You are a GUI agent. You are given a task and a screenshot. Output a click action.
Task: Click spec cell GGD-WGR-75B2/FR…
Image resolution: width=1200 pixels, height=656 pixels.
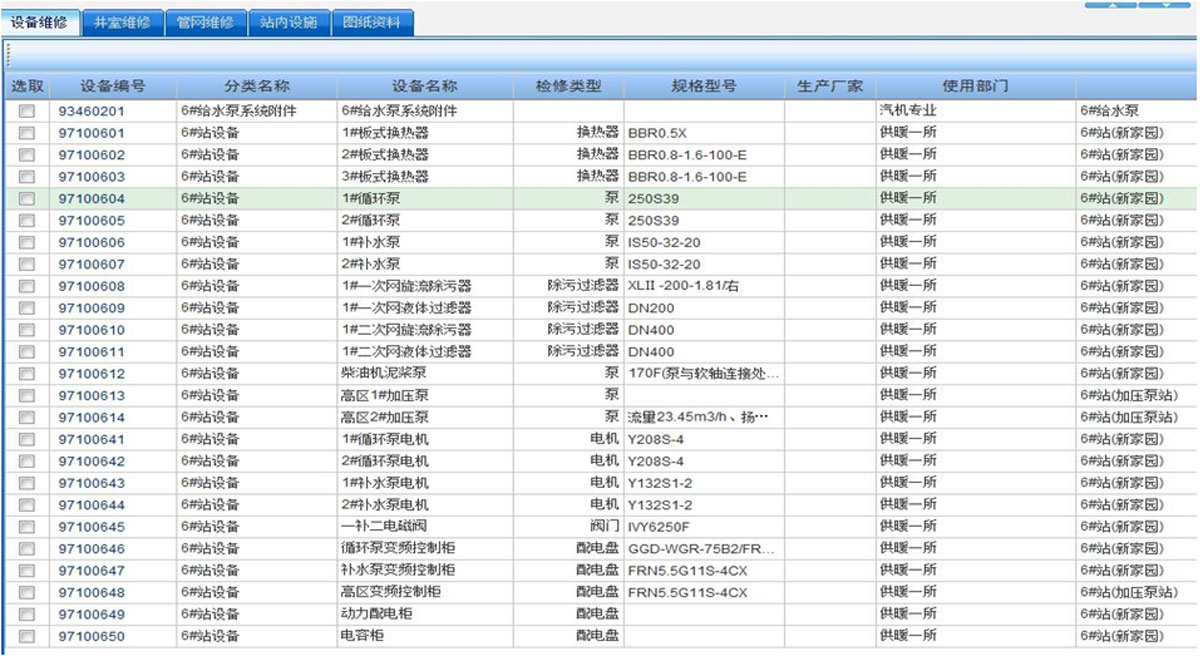(x=702, y=549)
